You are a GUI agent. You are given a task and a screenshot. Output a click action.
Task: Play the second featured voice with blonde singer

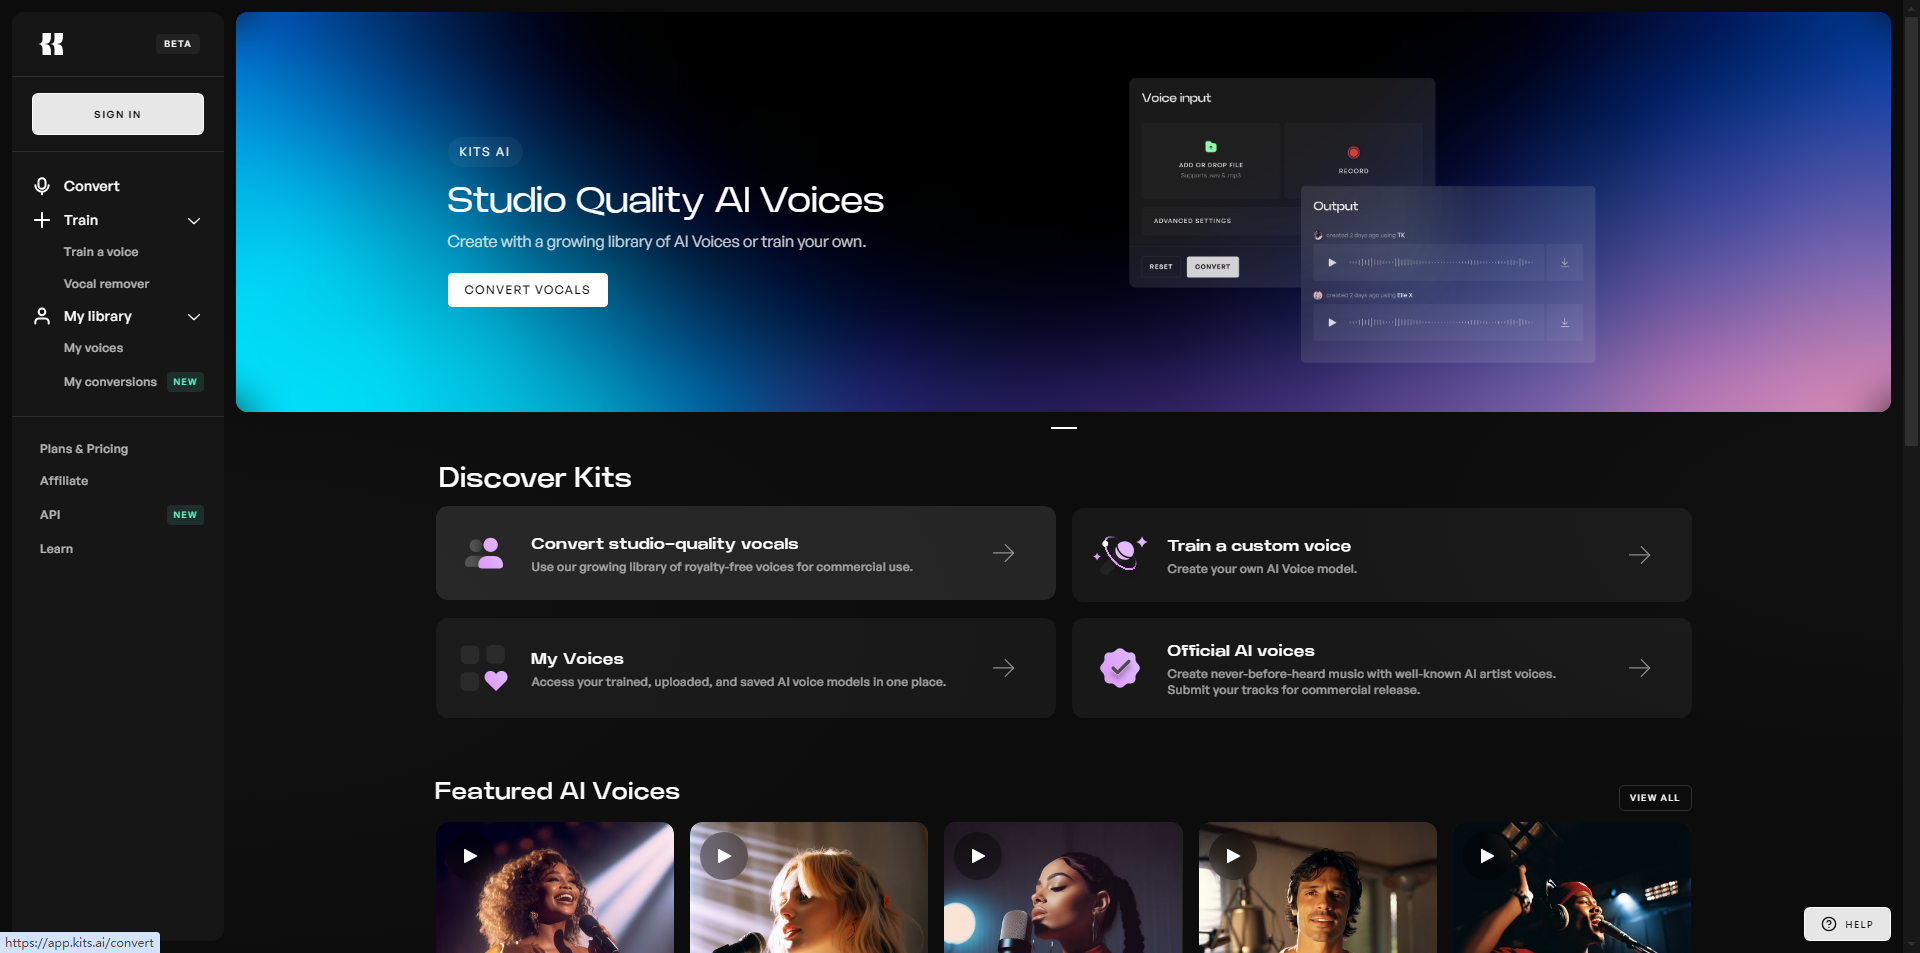pyautogui.click(x=724, y=856)
